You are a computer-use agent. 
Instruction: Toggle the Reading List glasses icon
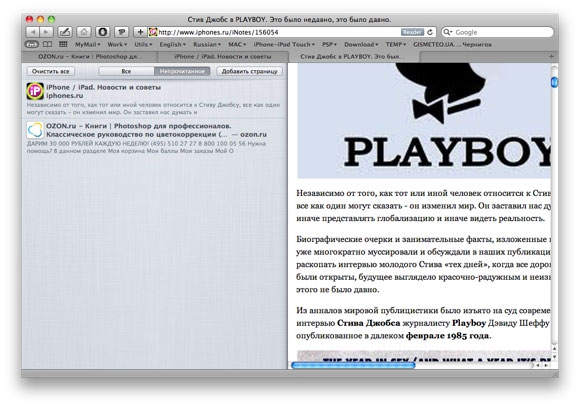point(31,44)
